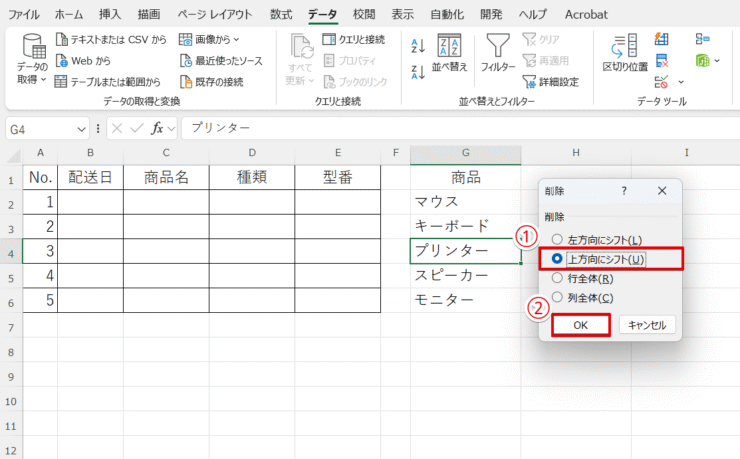Click the Web から import icon
740x459 pixels.
pyautogui.click(x=61, y=60)
